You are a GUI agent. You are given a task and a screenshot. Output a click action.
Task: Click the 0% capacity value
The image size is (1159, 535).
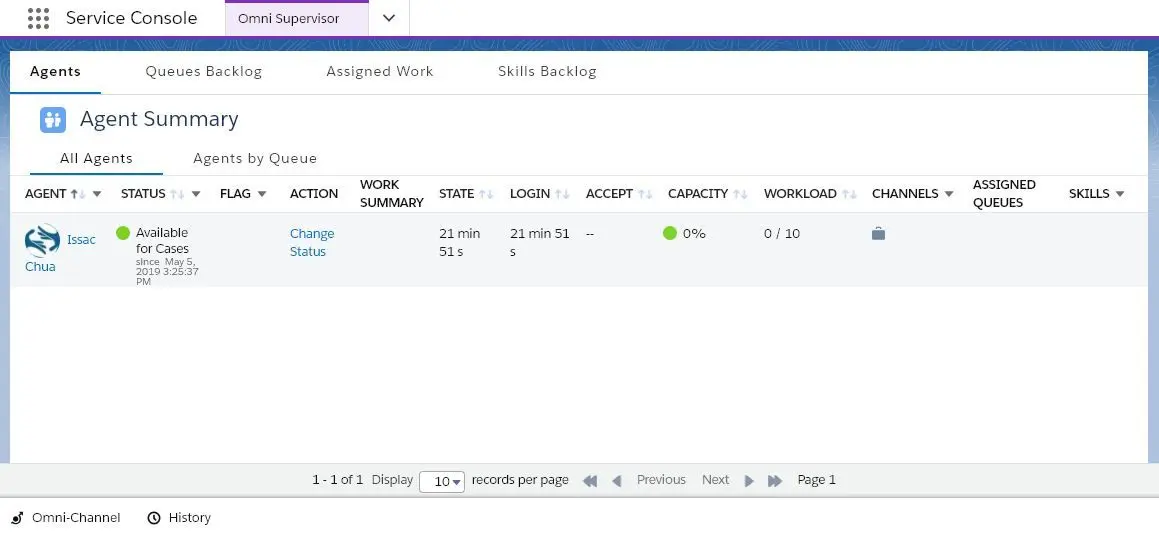pos(694,234)
